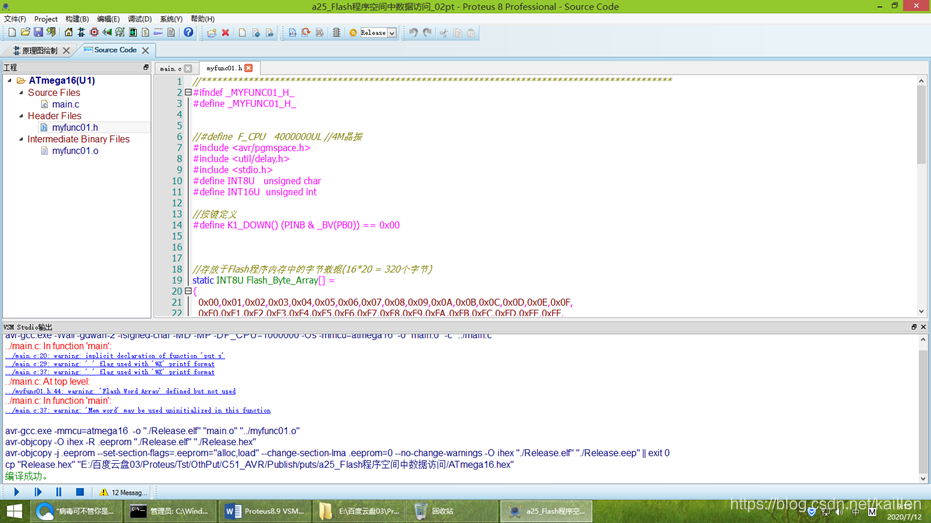Select main.c in the project tree

[65, 104]
